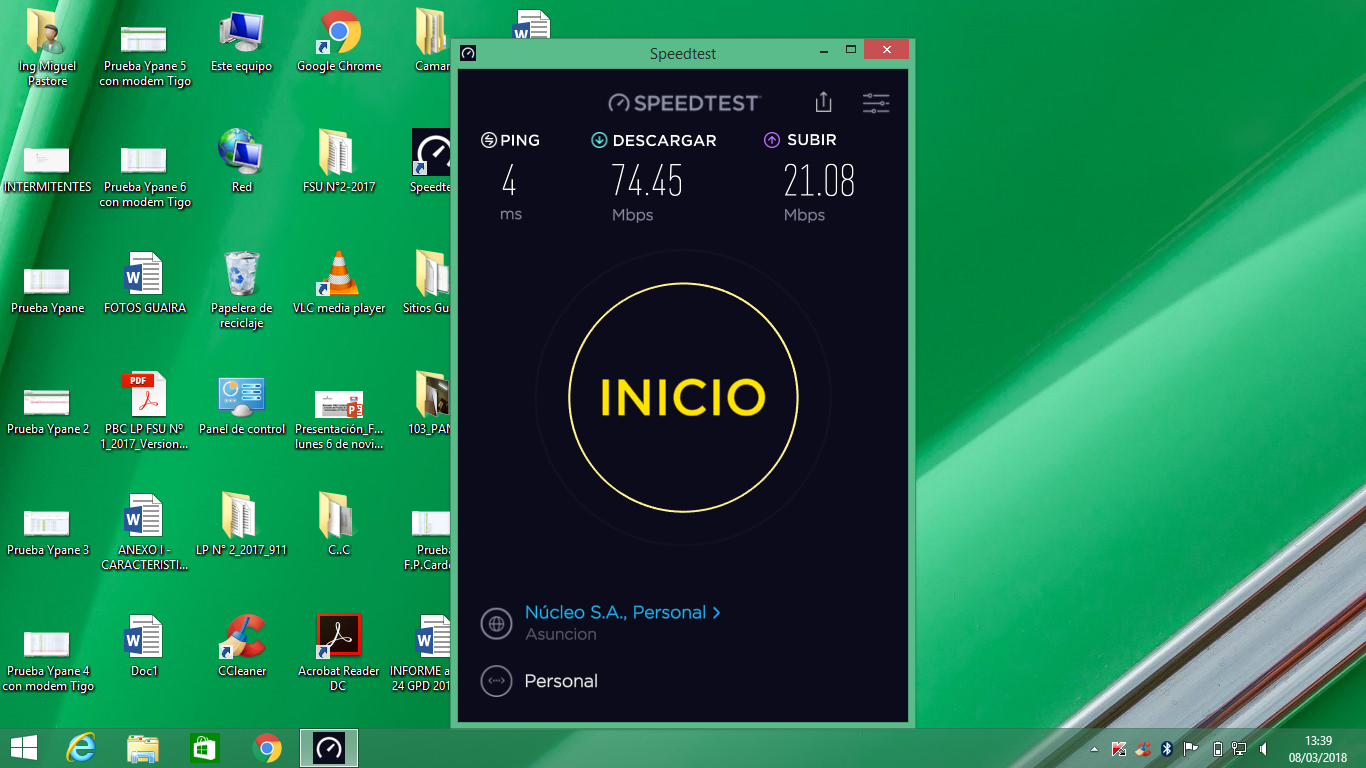This screenshot has width=1366, height=768.
Task: Select Prueba Ypane 6 con modem Tigo
Action: (x=145, y=176)
